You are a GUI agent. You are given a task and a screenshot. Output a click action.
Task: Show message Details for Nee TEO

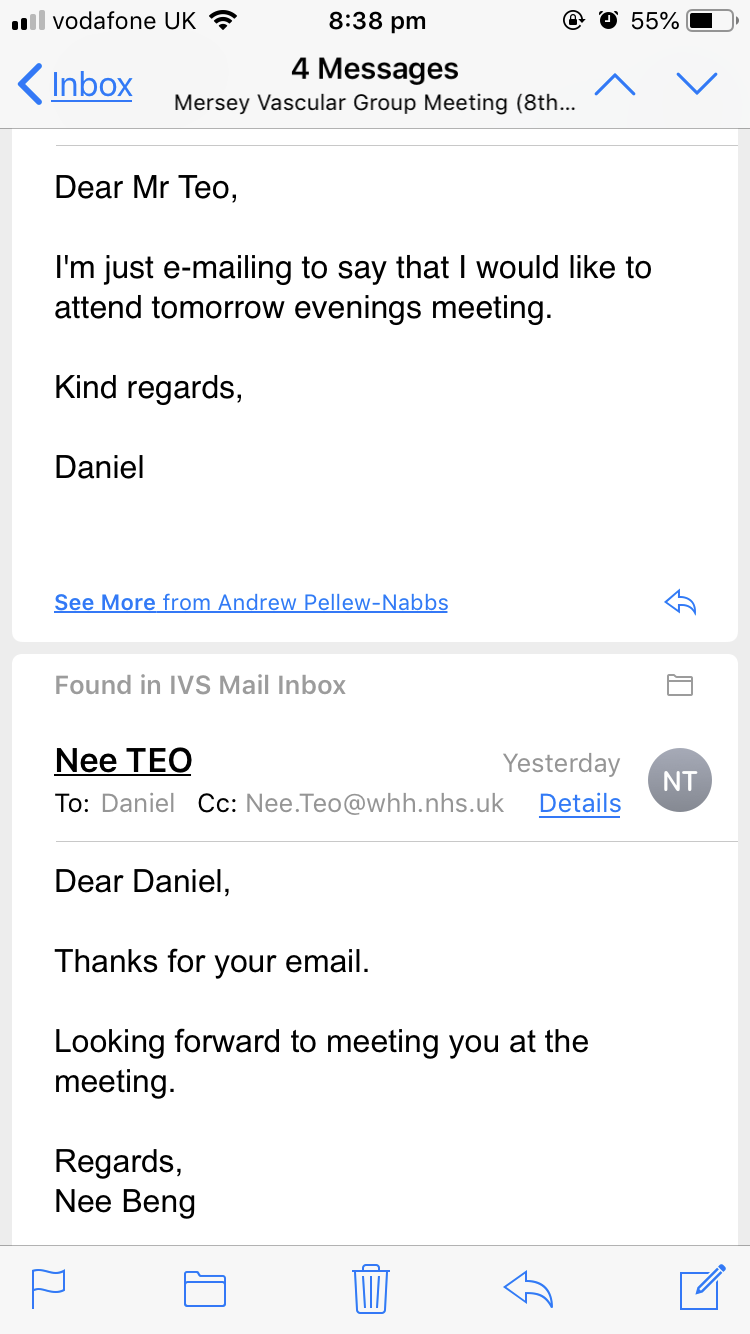click(x=580, y=803)
